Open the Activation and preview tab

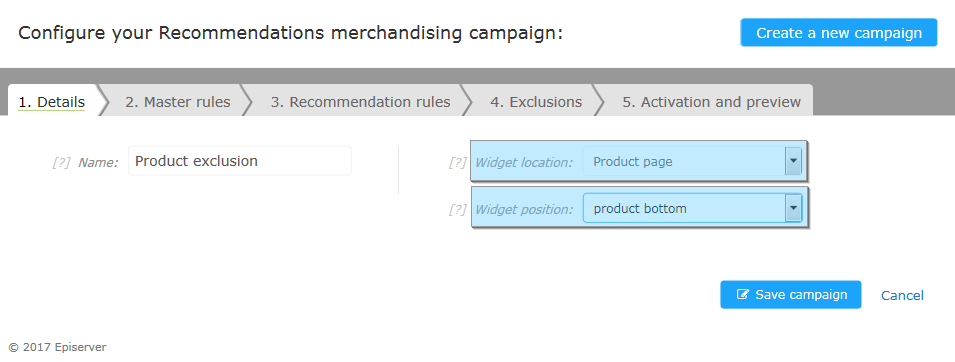pos(711,102)
